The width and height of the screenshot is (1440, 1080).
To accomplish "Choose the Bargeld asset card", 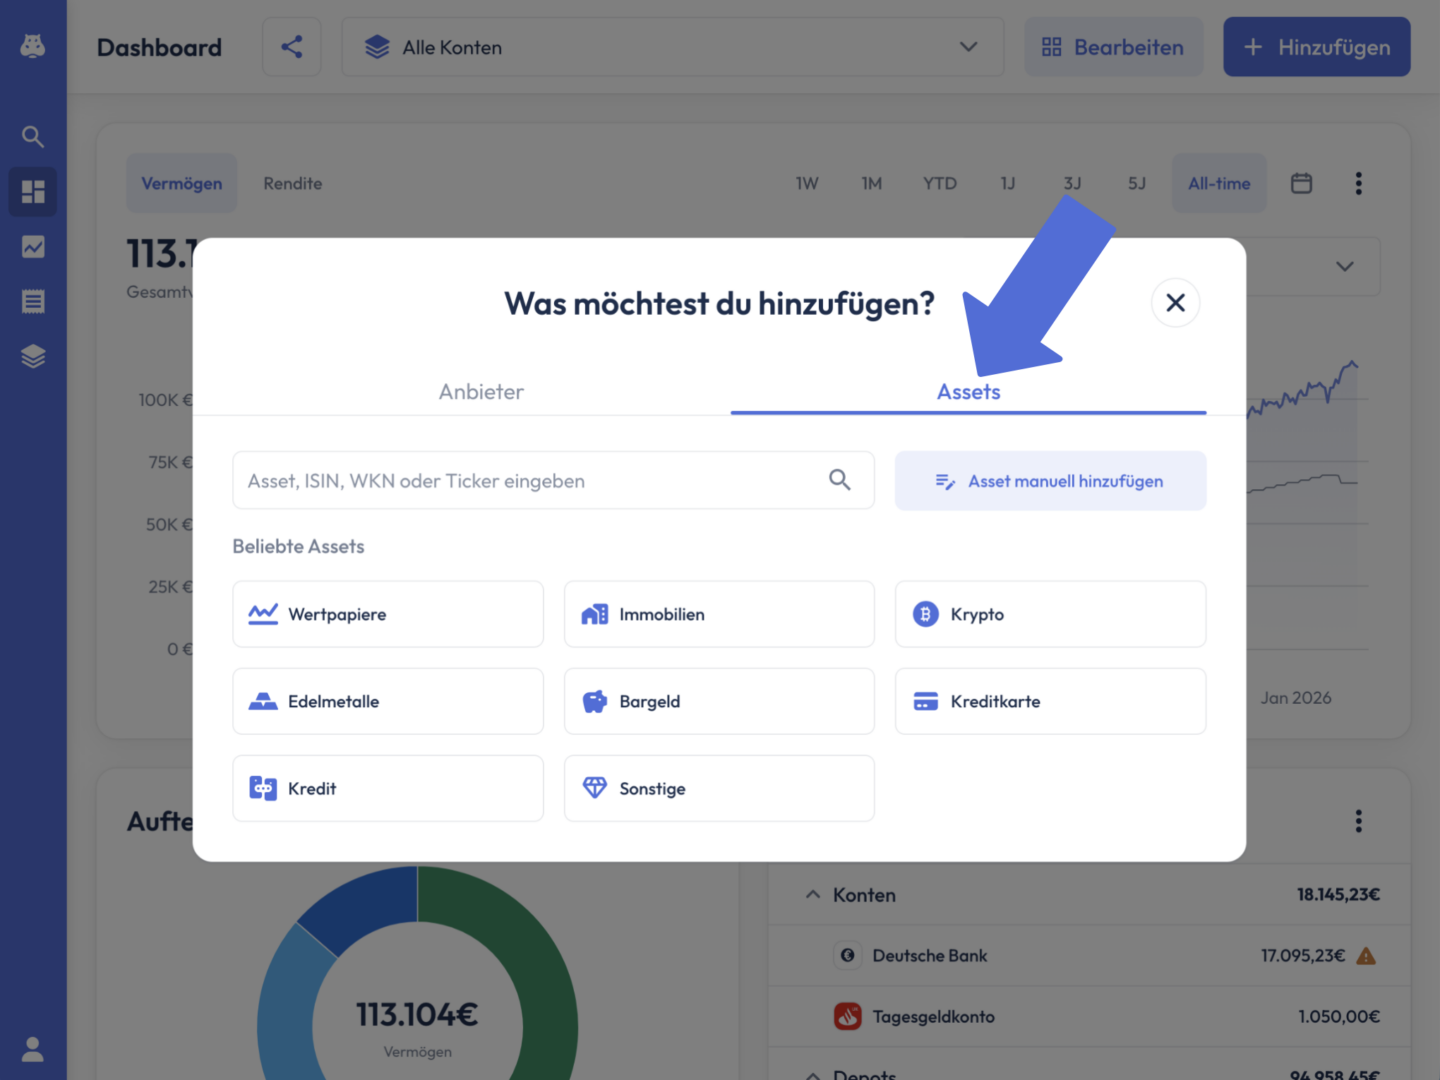I will click(x=719, y=701).
